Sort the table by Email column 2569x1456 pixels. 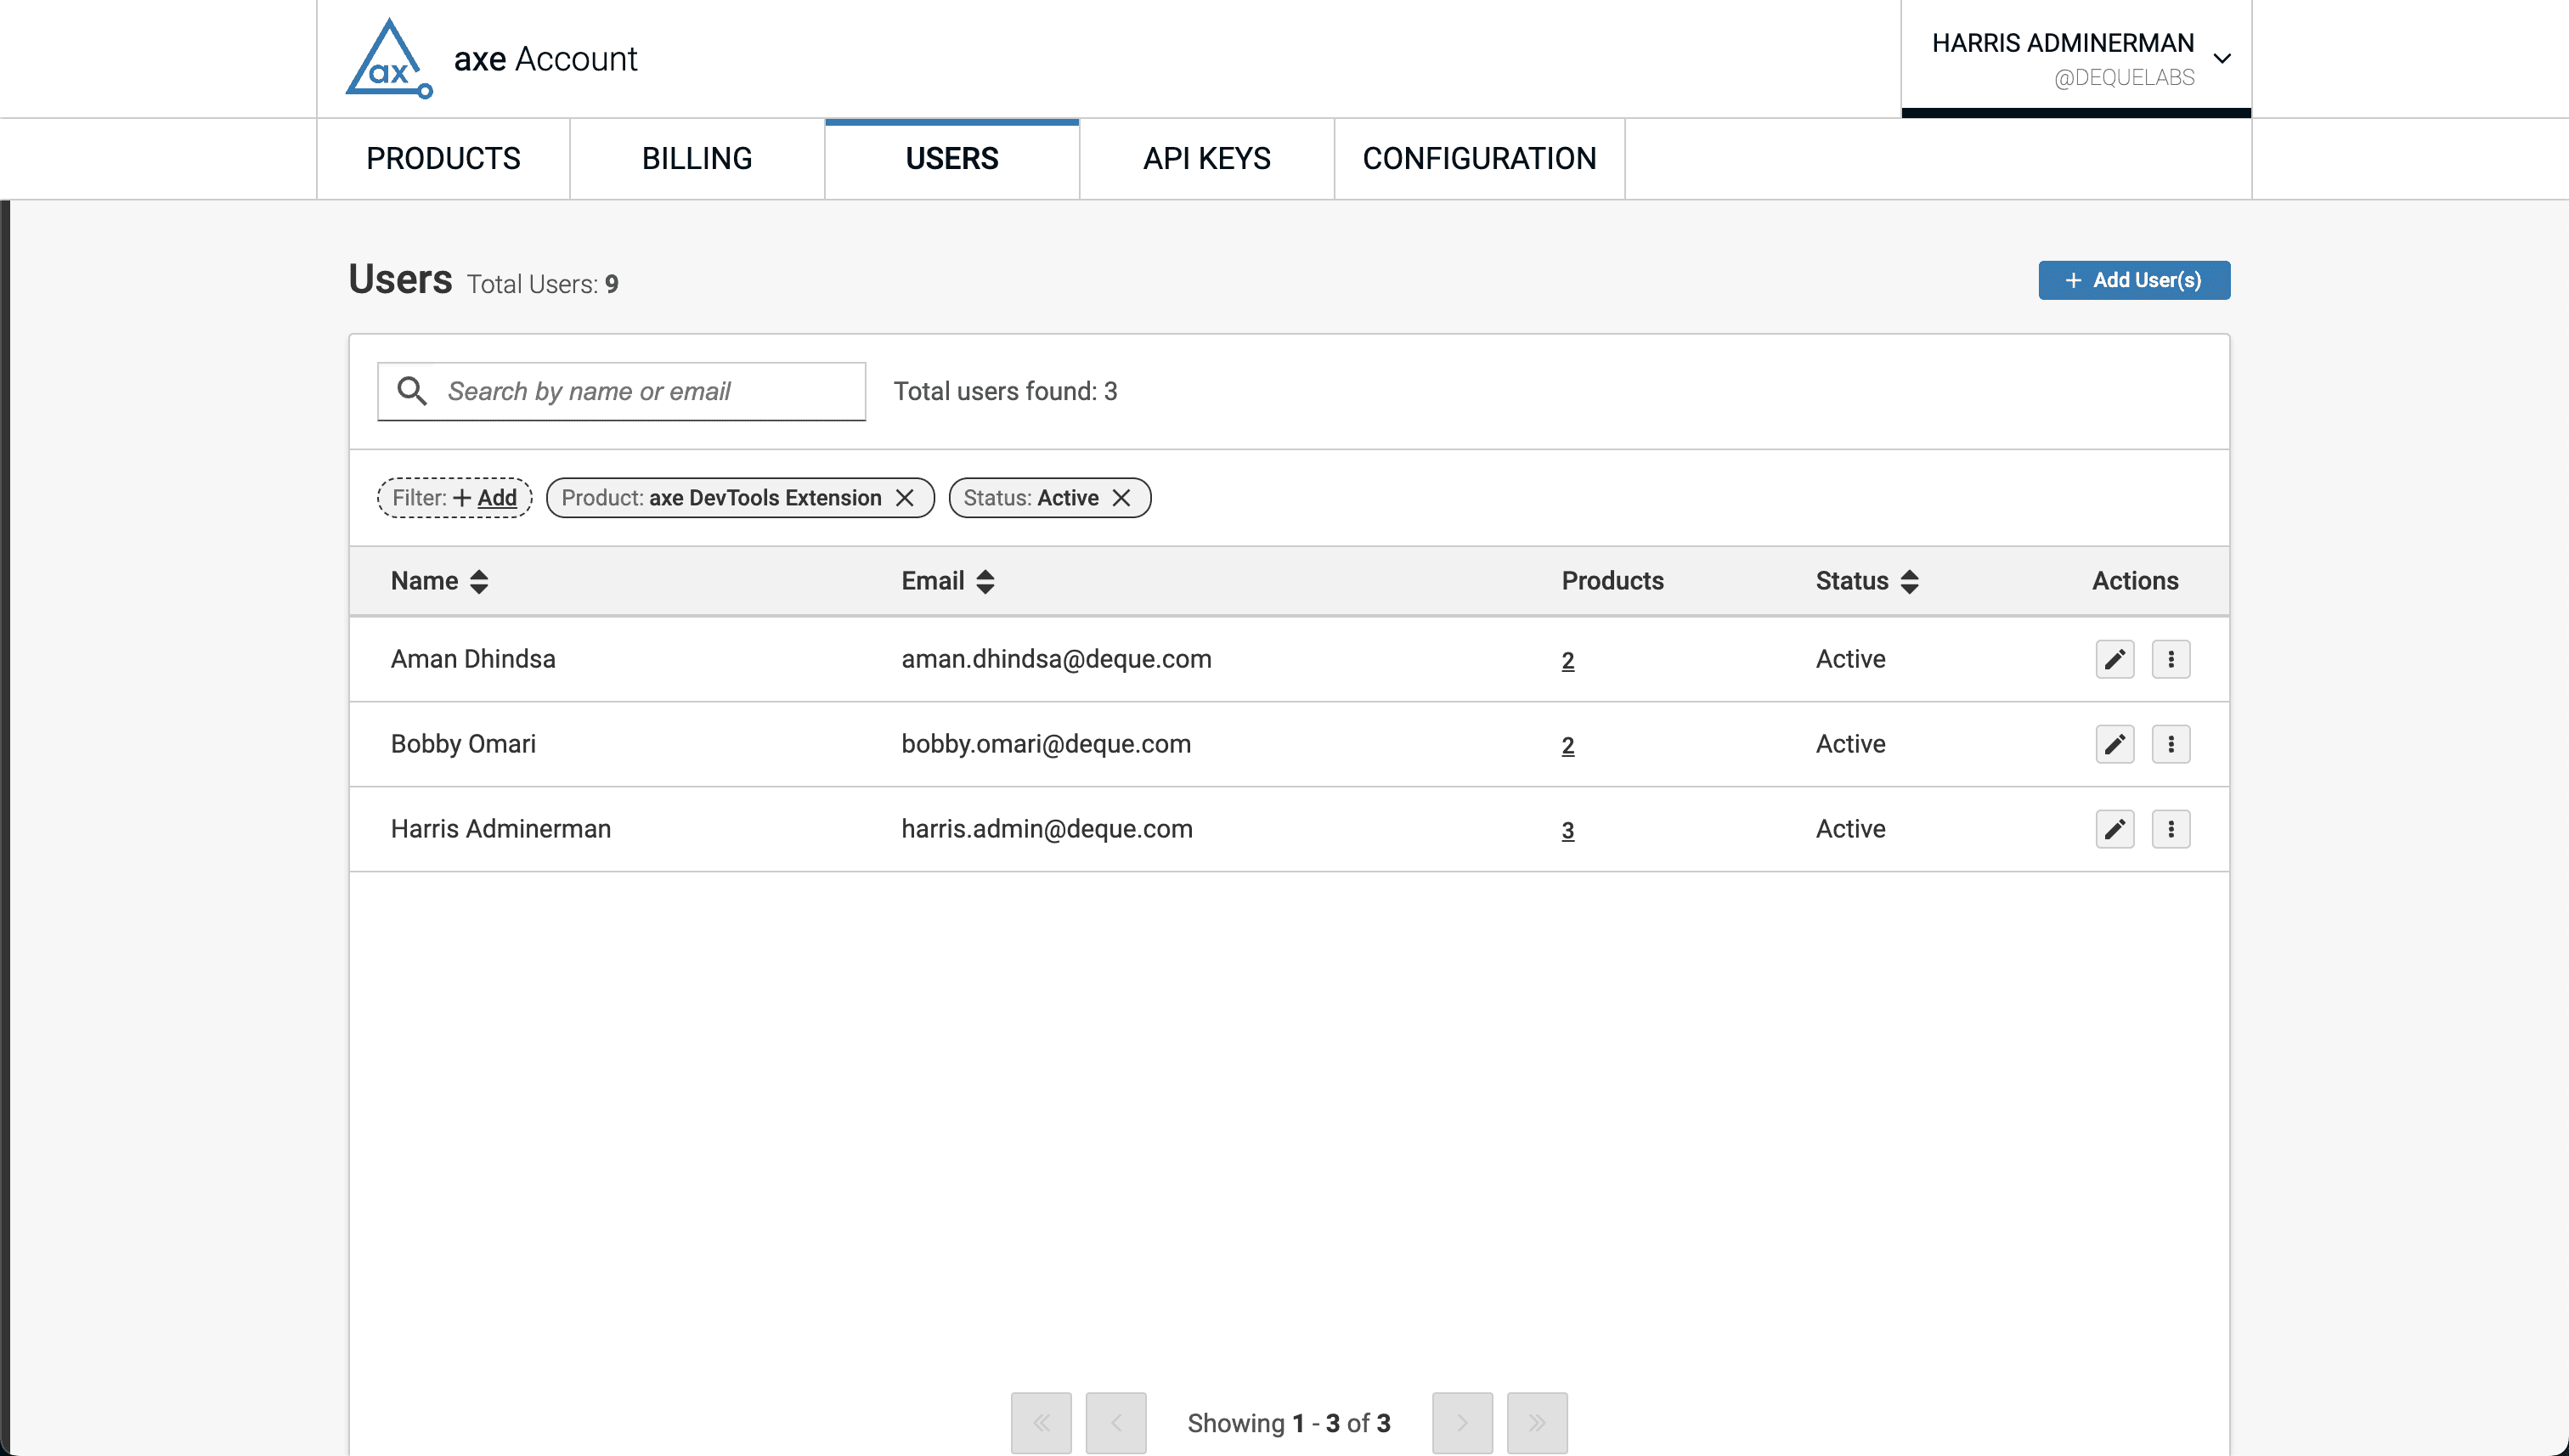click(985, 581)
